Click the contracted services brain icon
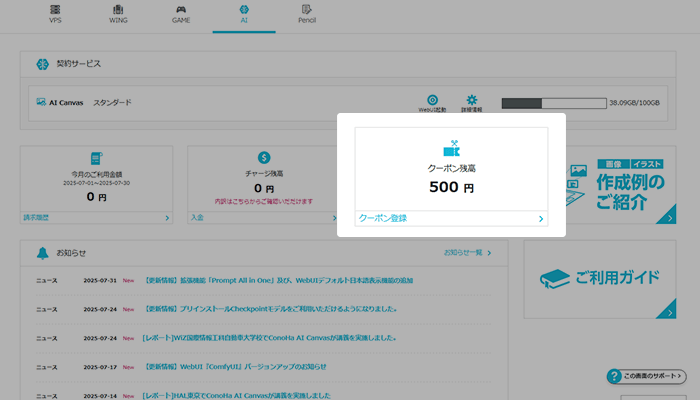The height and width of the screenshot is (400, 700). tap(42, 64)
